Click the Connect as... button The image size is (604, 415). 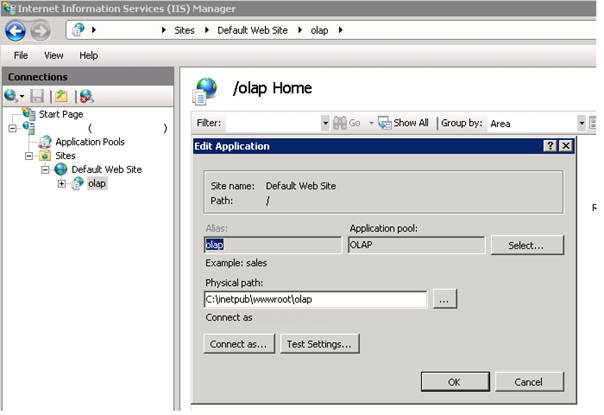pyautogui.click(x=239, y=344)
